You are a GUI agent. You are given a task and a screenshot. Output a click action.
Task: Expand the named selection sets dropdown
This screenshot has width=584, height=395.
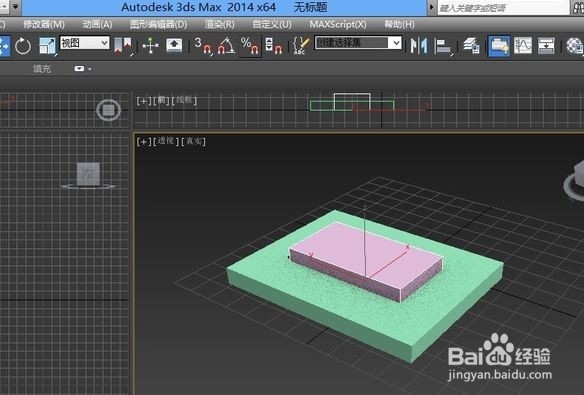(x=358, y=43)
